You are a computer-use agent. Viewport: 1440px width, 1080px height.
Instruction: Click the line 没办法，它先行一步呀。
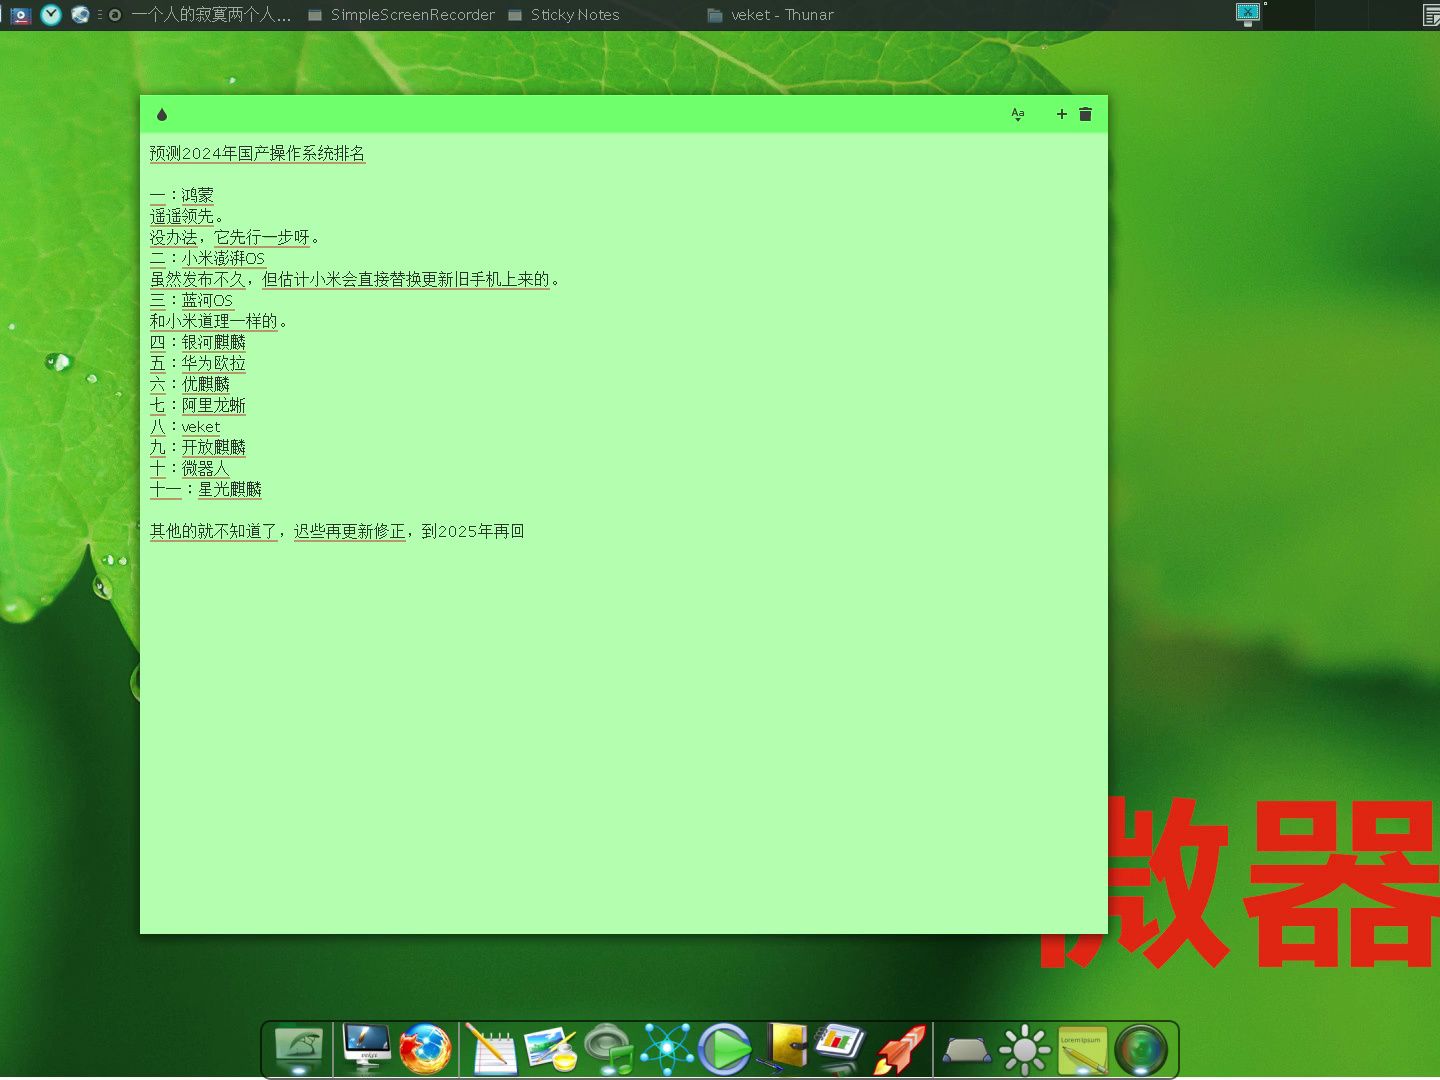point(235,237)
